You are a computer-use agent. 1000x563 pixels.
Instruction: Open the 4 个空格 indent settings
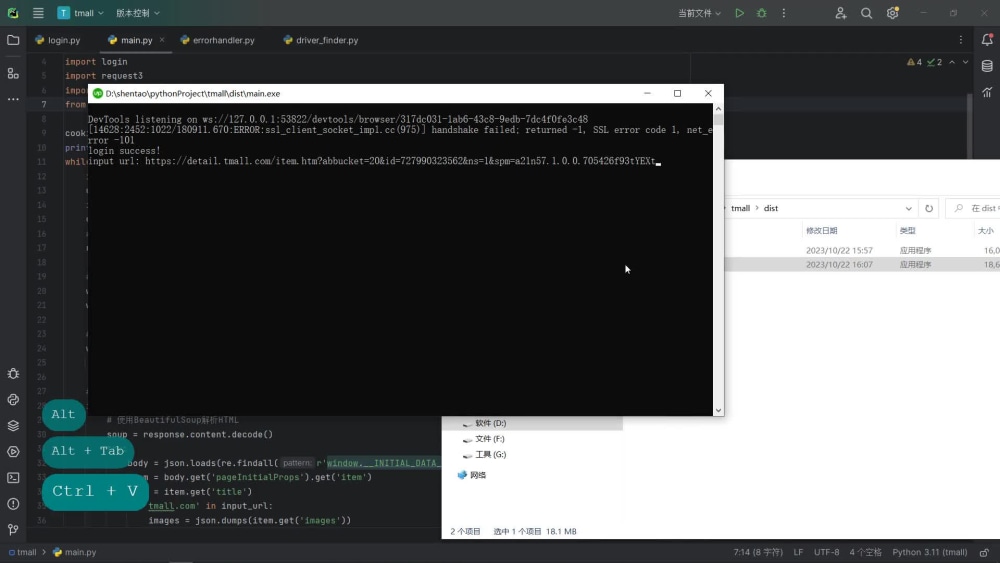point(865,552)
